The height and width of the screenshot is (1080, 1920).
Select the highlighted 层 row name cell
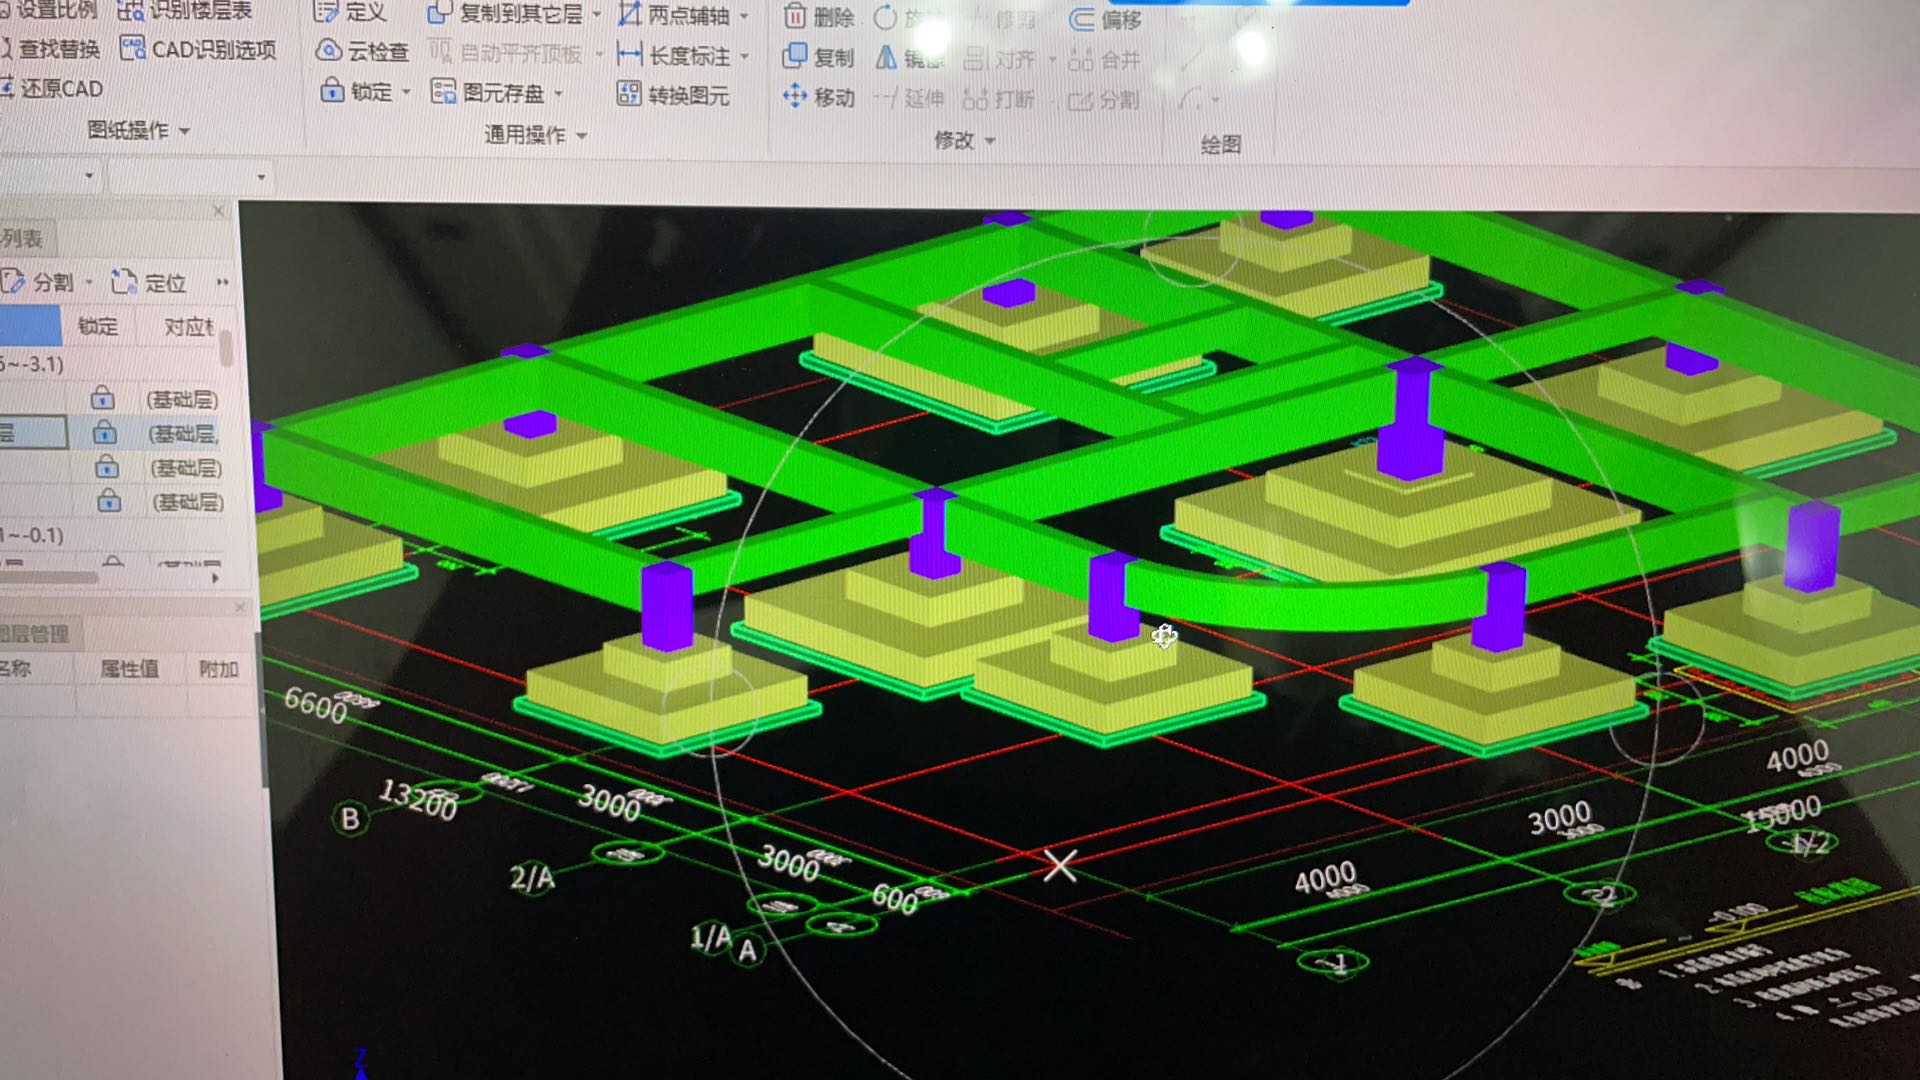click(32, 432)
